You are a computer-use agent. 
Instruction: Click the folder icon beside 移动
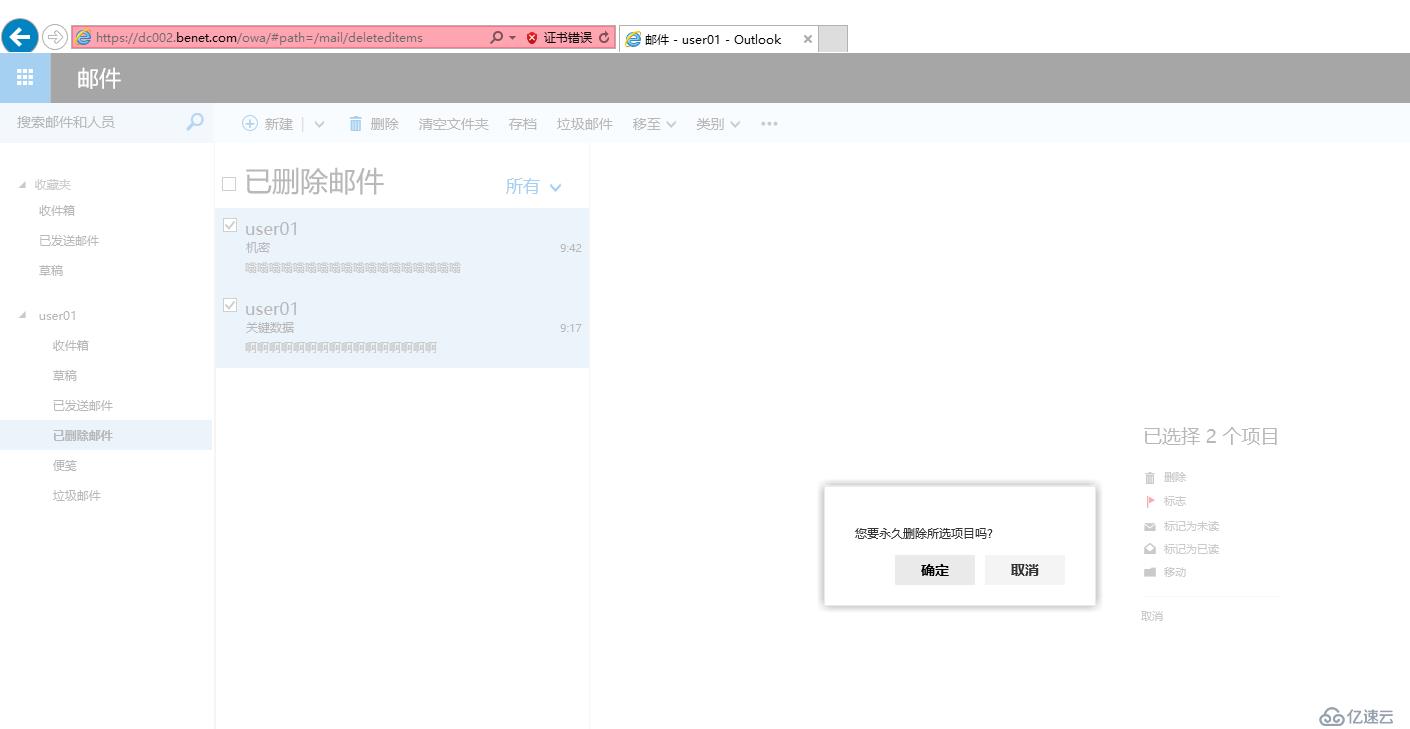(x=1150, y=572)
